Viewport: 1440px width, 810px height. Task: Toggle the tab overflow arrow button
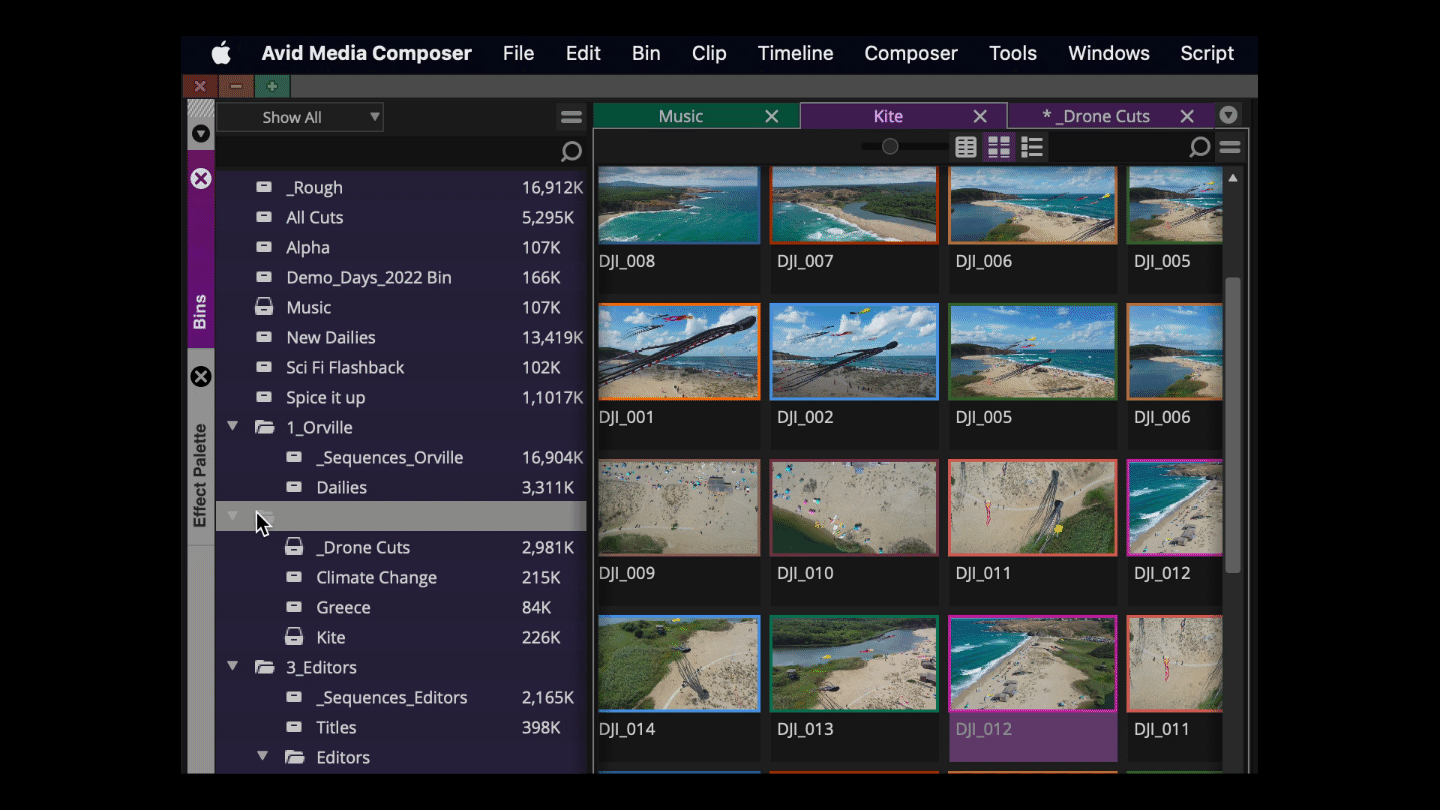[x=1228, y=115]
